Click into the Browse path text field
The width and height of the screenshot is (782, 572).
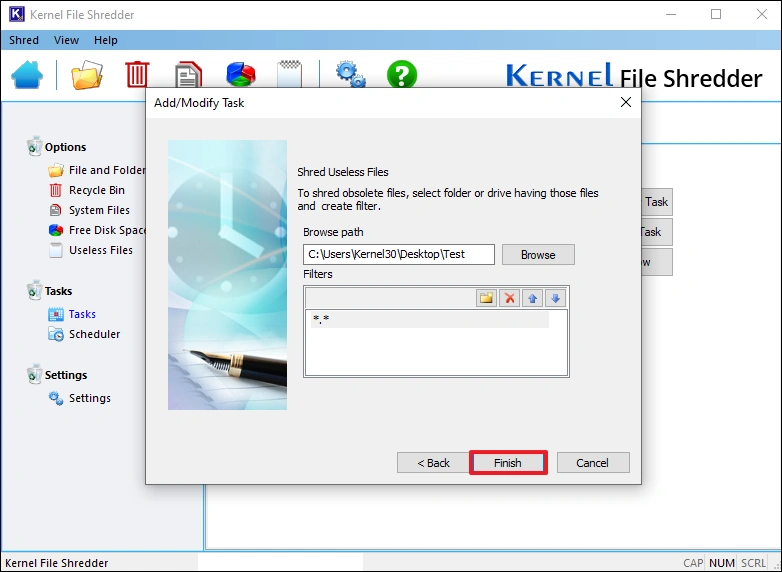pyautogui.click(x=398, y=254)
